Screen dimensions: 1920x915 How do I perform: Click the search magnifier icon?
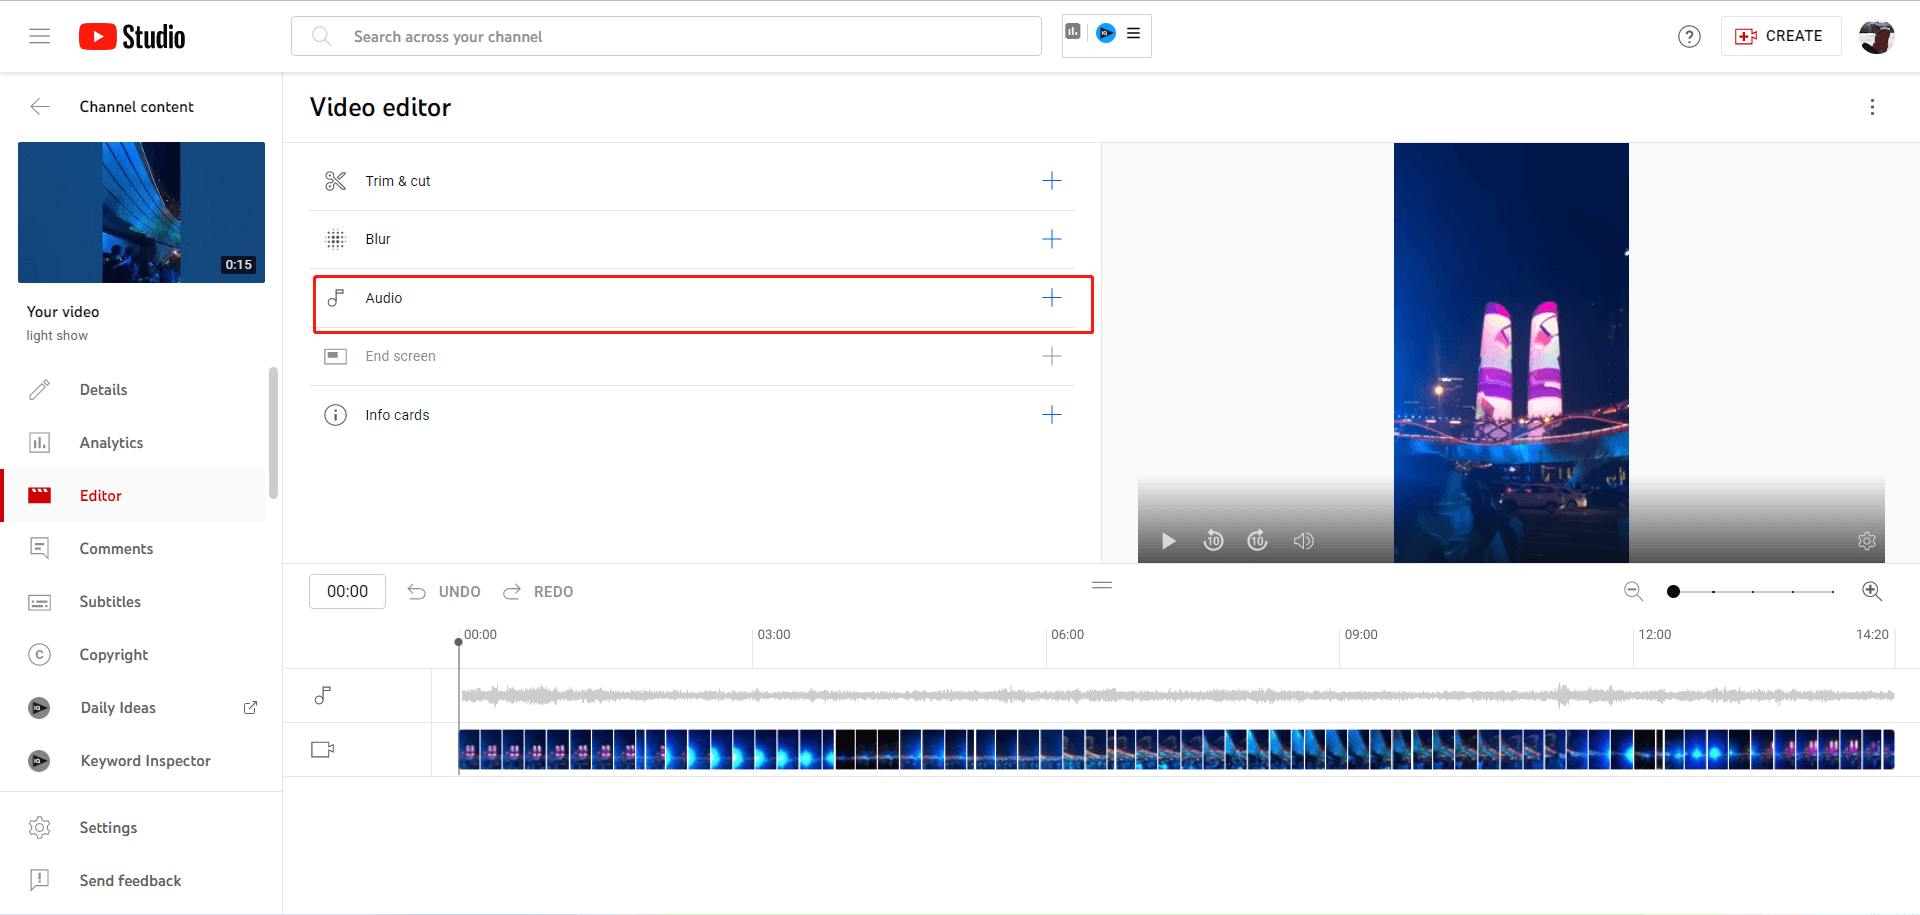321,36
